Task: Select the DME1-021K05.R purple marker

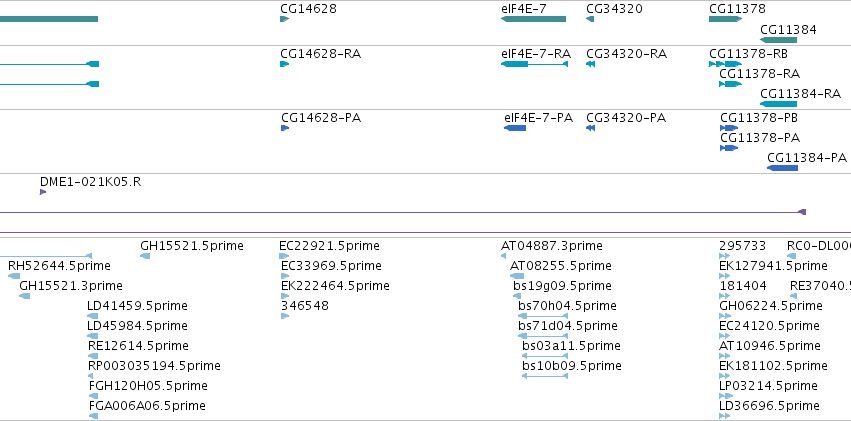Action: coord(43,192)
